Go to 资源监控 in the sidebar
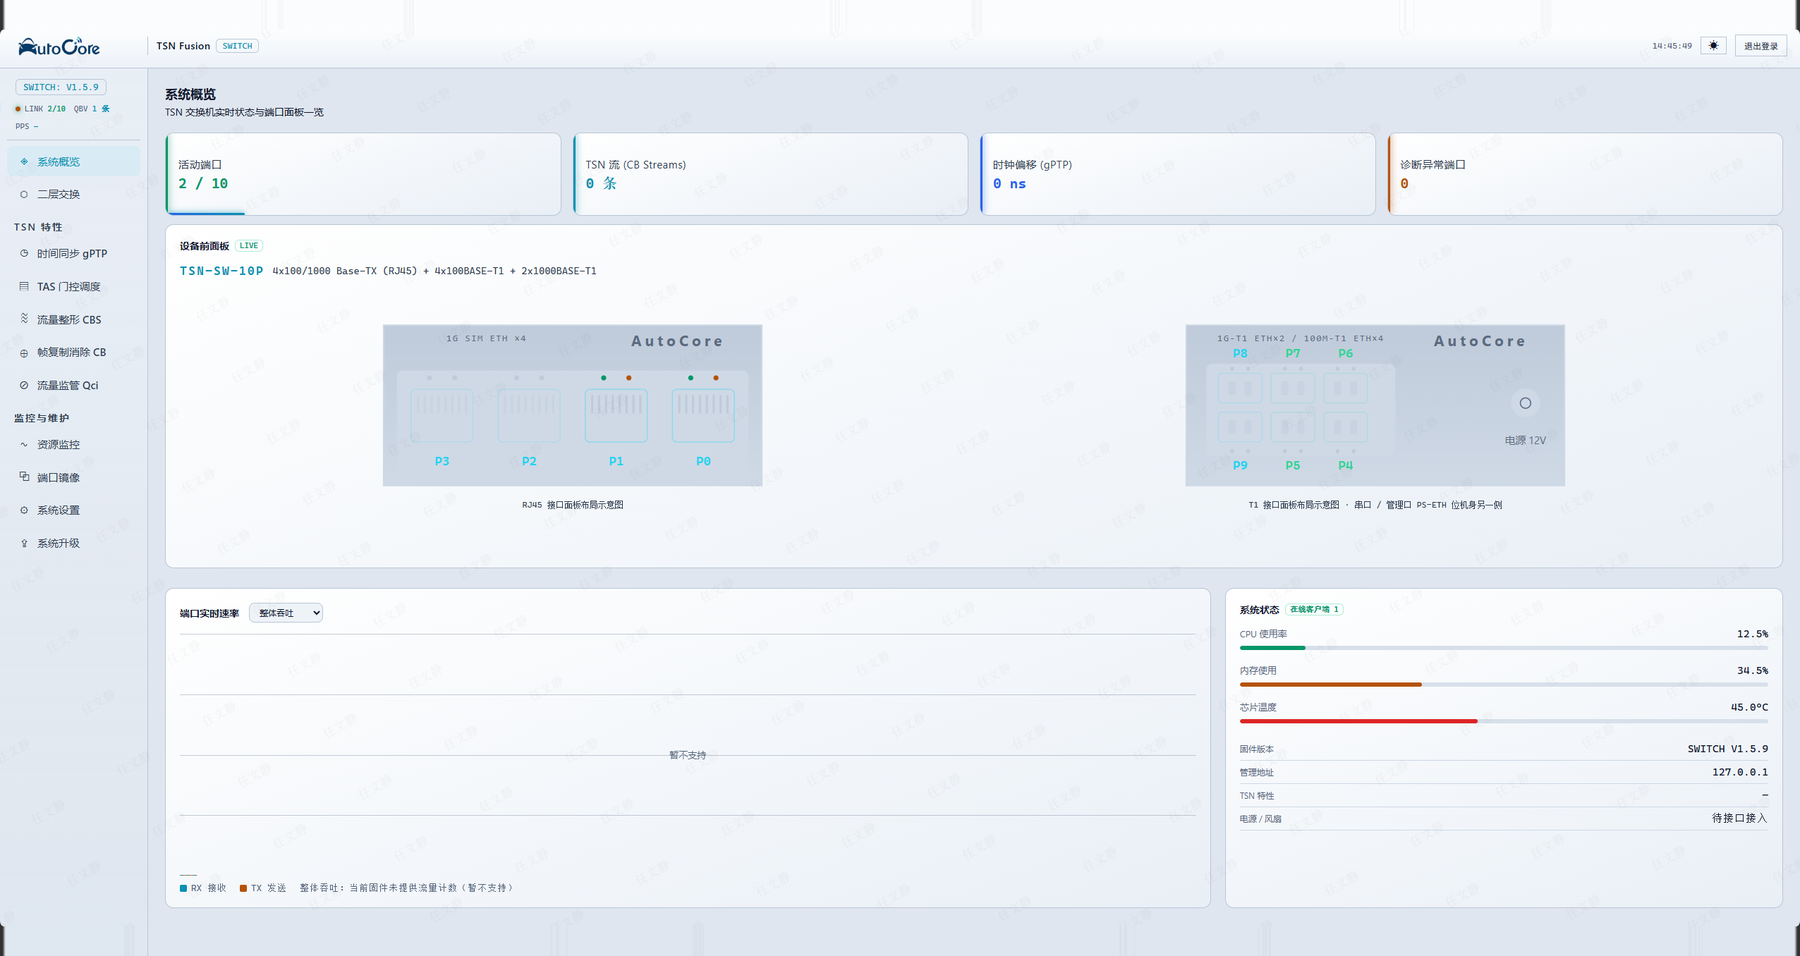 [73, 445]
